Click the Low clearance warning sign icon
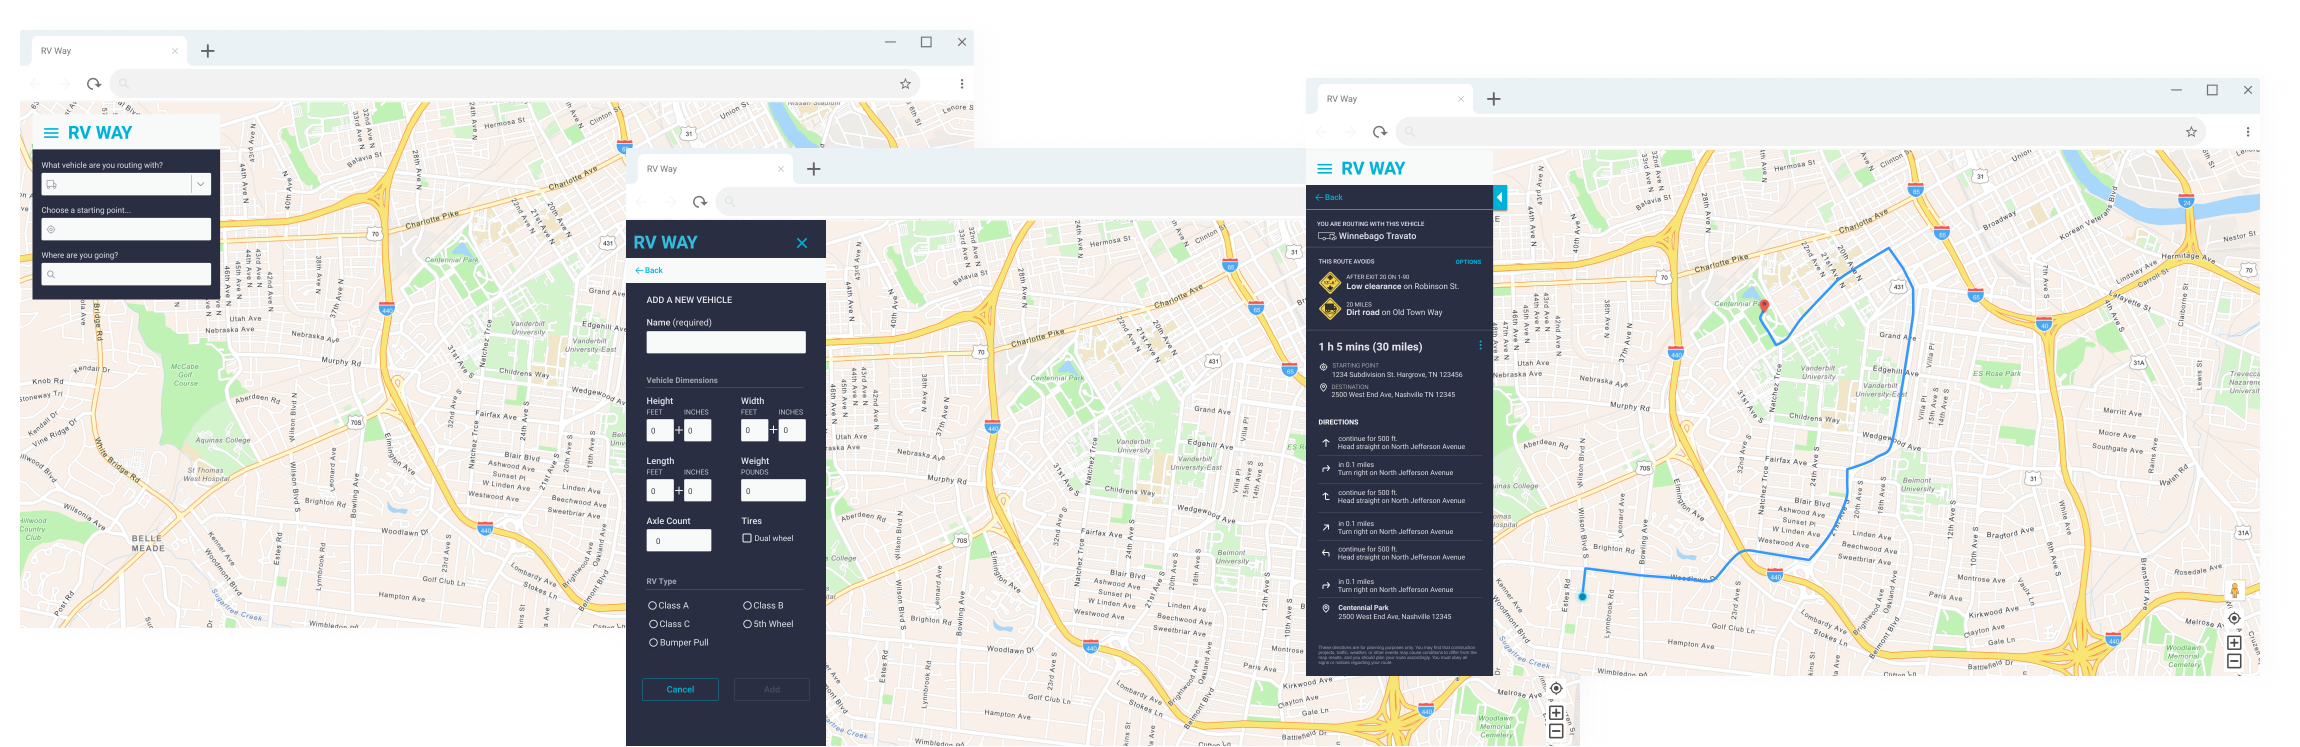The height and width of the screenshot is (747, 2300). [1329, 283]
